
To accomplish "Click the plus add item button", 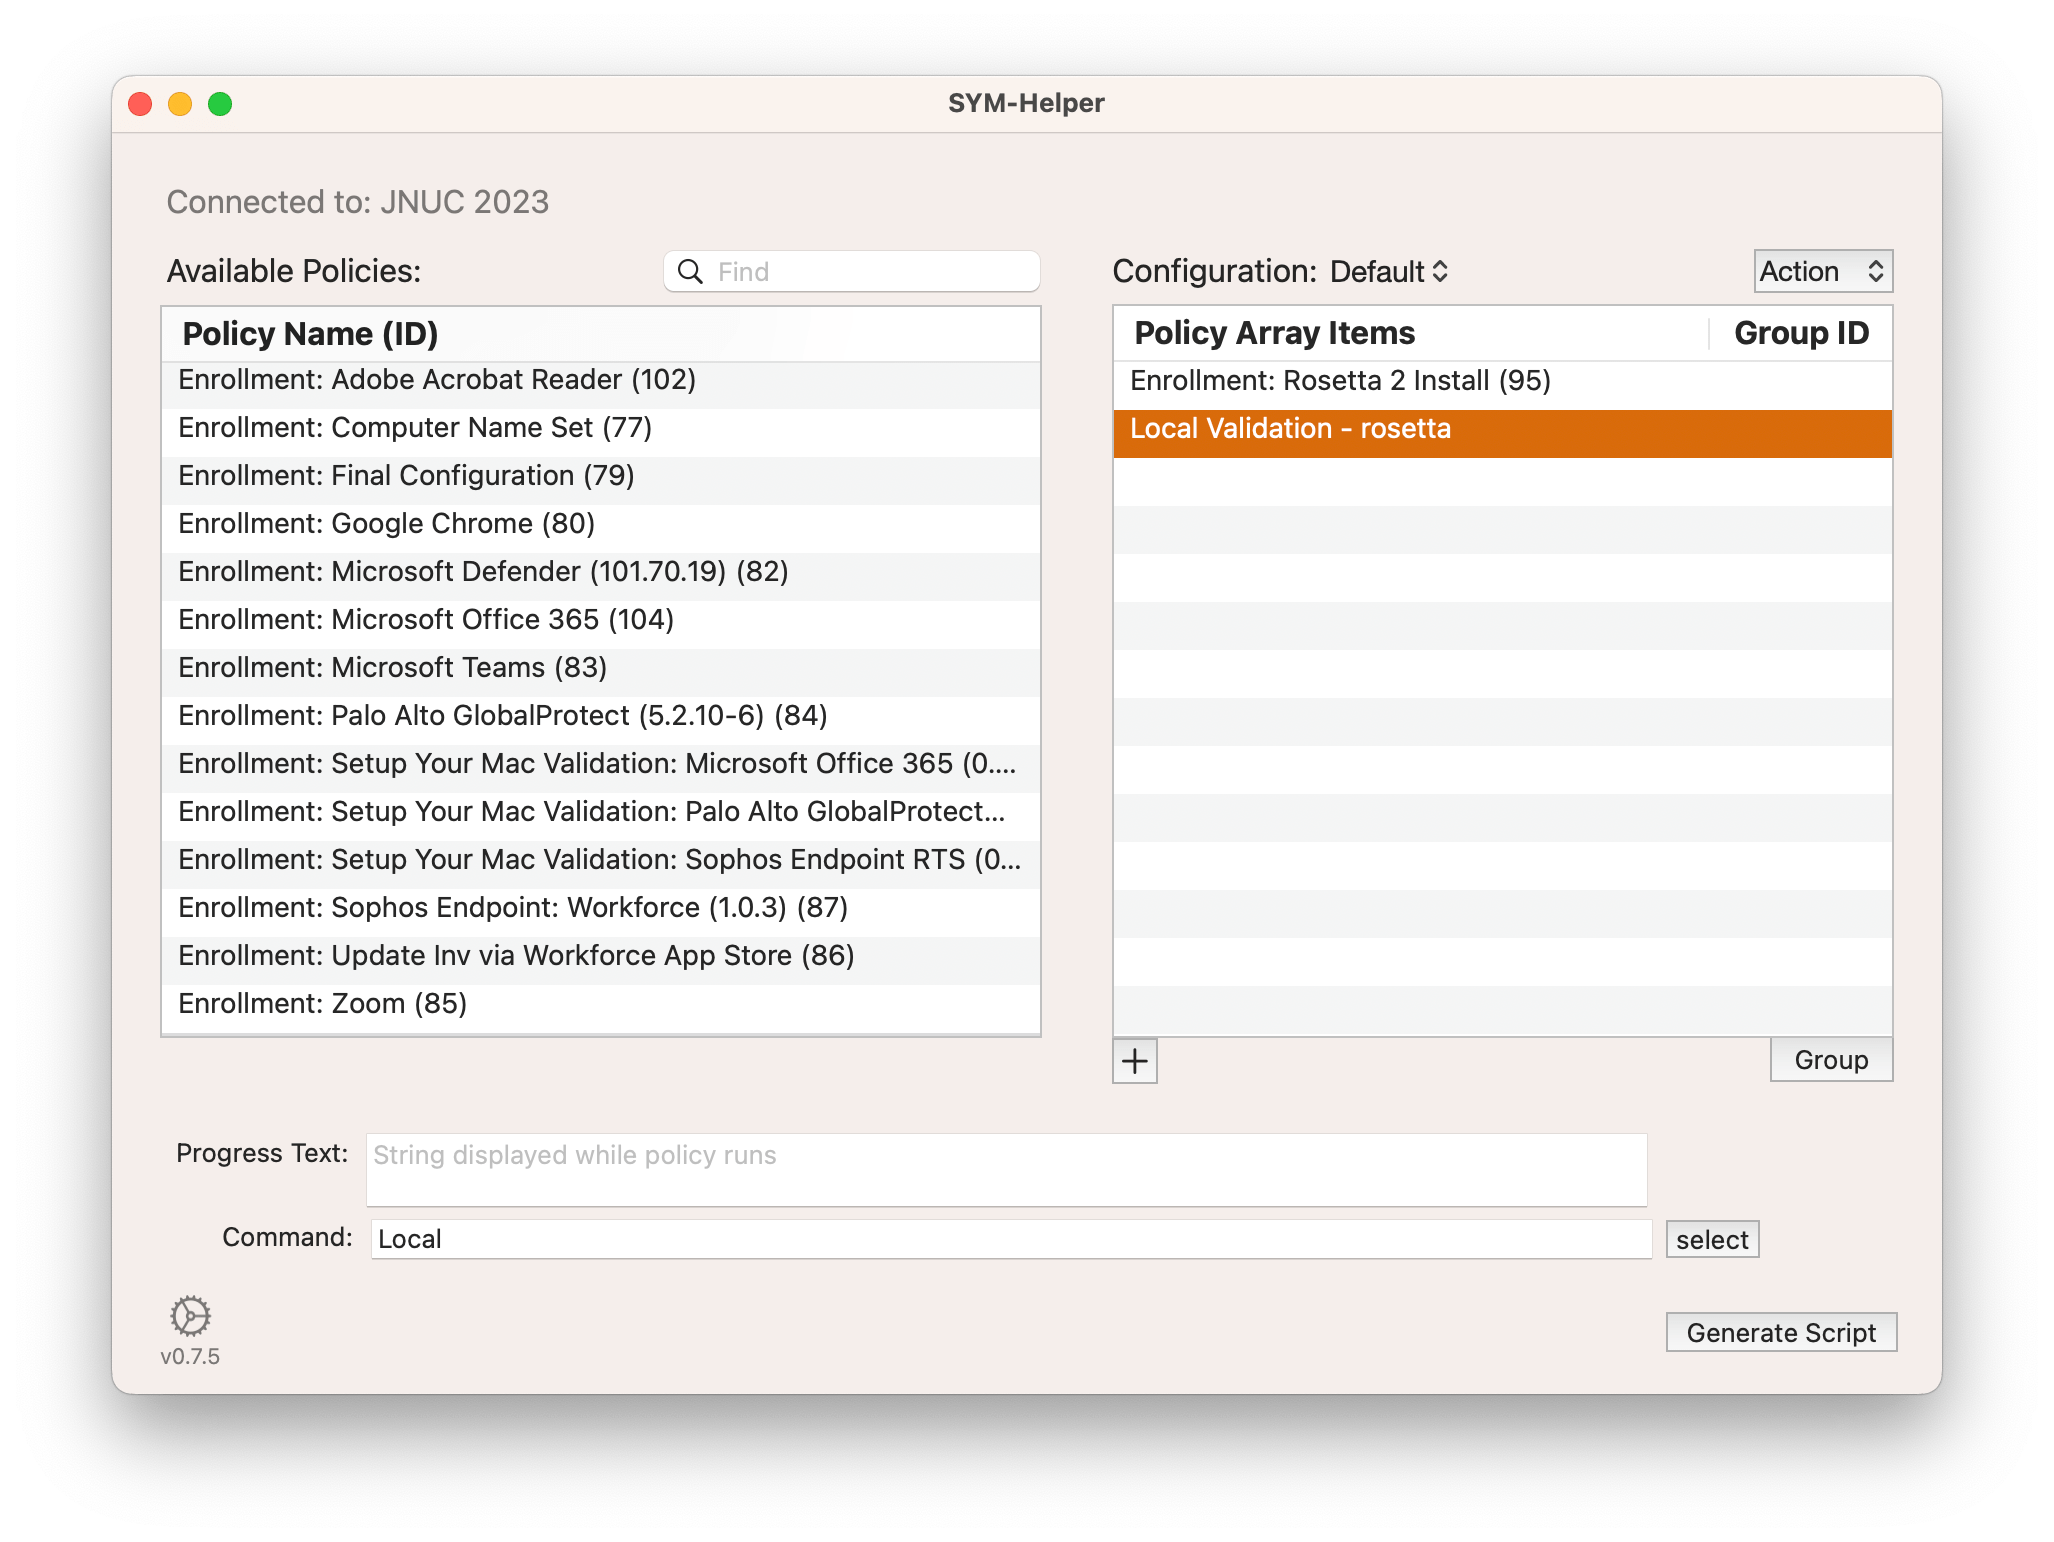I will [1134, 1061].
